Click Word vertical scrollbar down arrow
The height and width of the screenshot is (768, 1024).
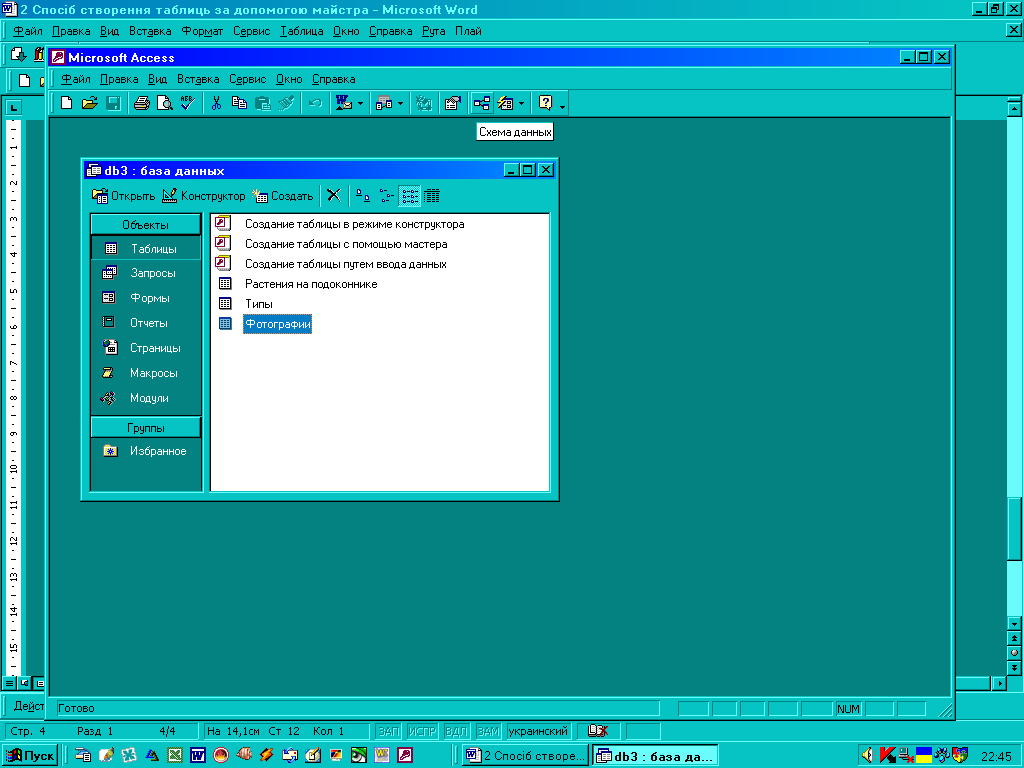pos(1014,624)
